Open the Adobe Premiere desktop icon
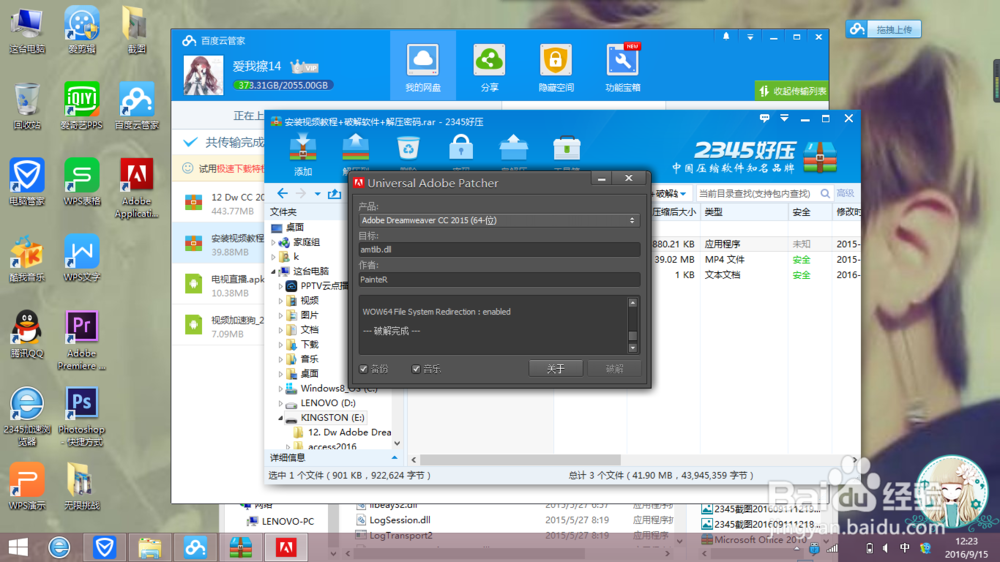The image size is (1000, 562). [82, 340]
